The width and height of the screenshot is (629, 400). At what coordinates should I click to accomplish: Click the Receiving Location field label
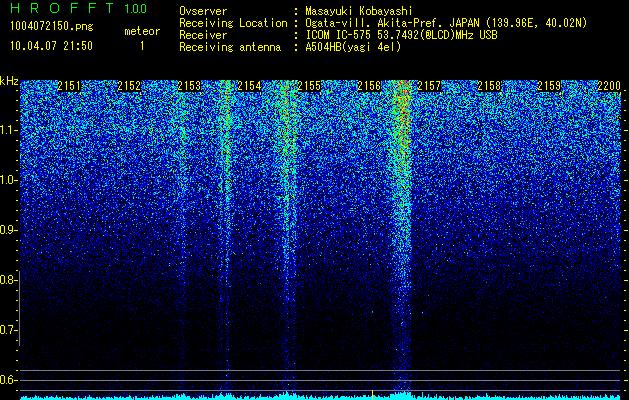coord(233,23)
